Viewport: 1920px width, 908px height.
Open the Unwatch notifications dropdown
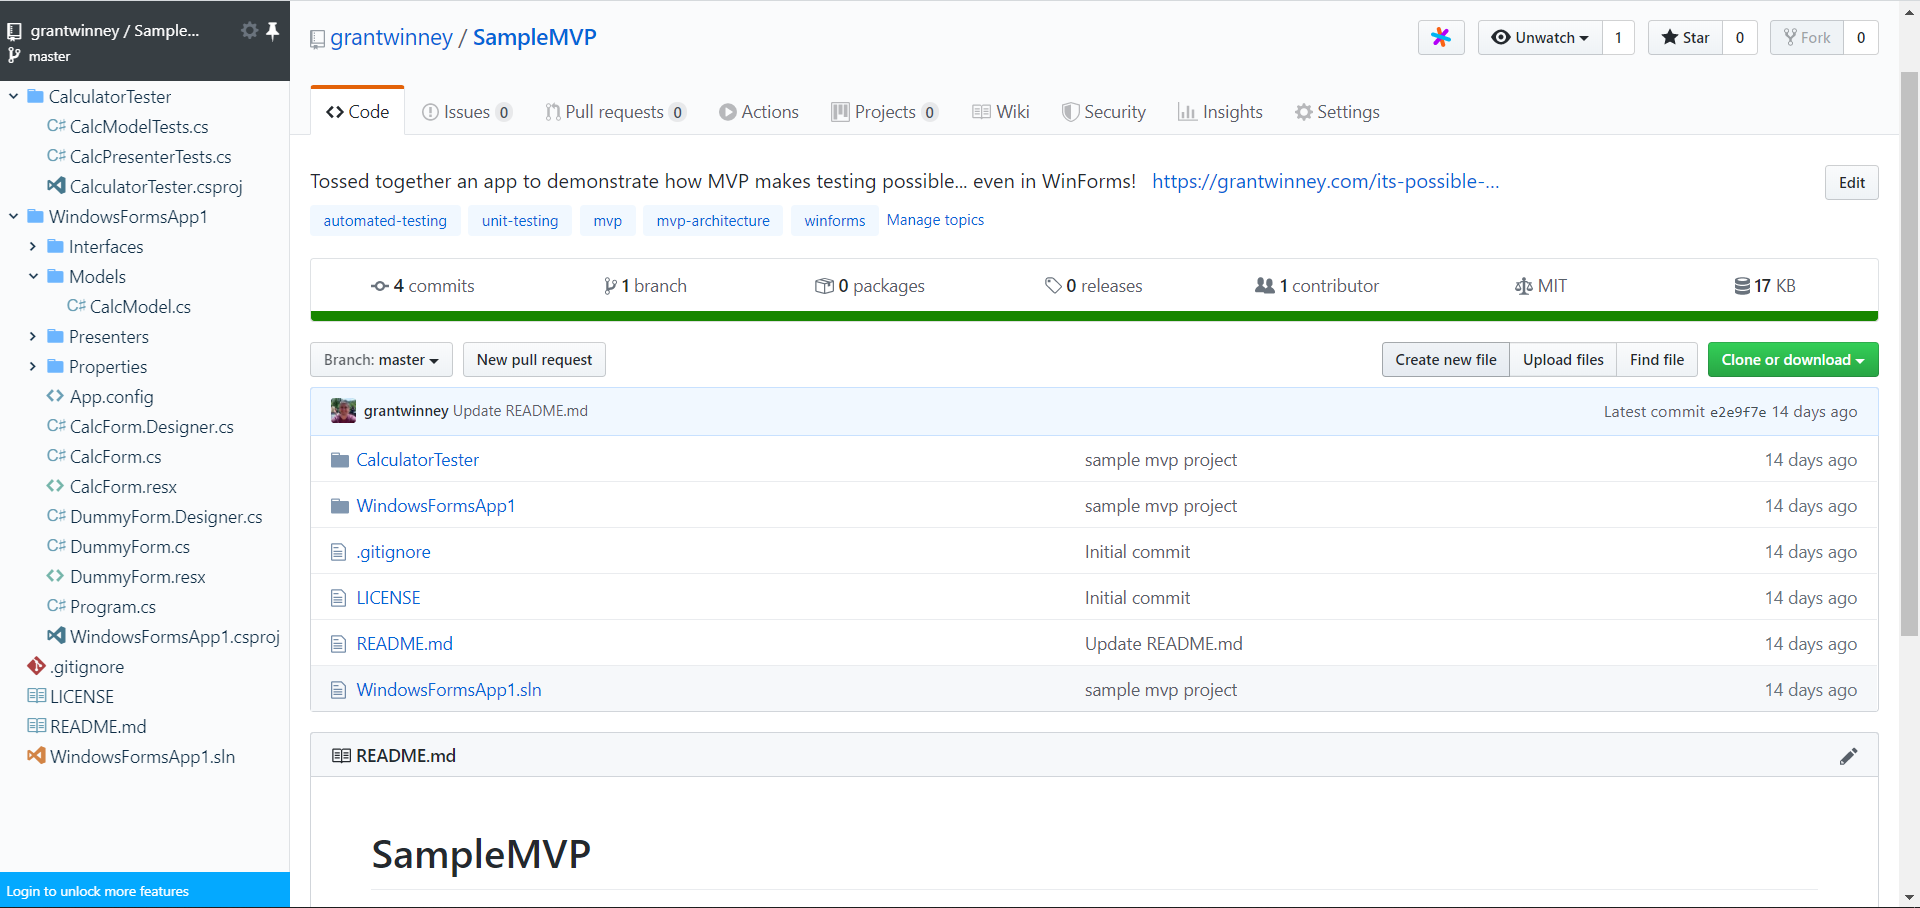click(x=1540, y=38)
